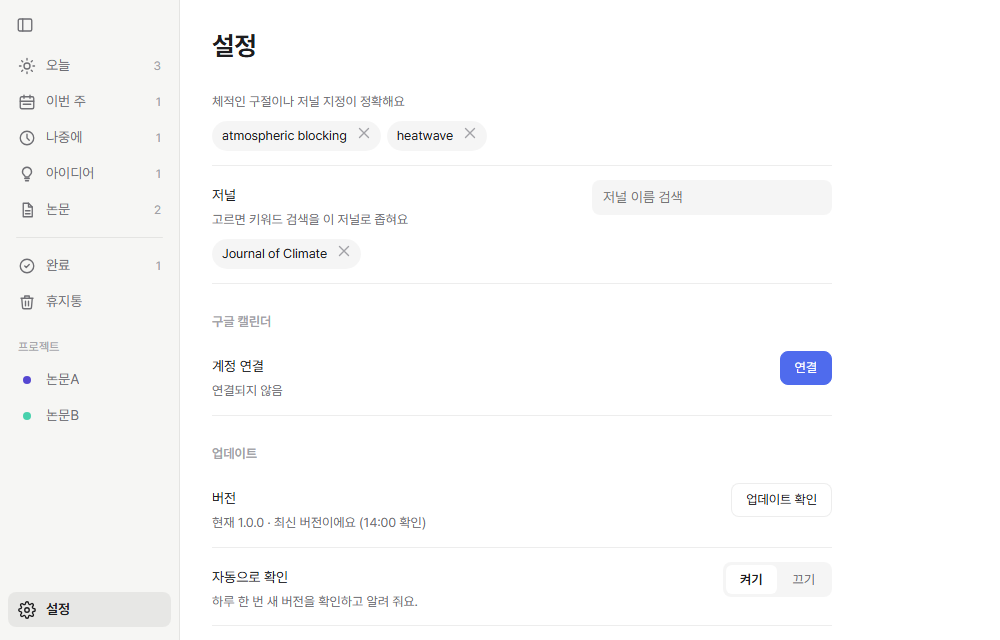Click the 계정 연결 label
The height and width of the screenshot is (640, 1000).
pos(238,367)
